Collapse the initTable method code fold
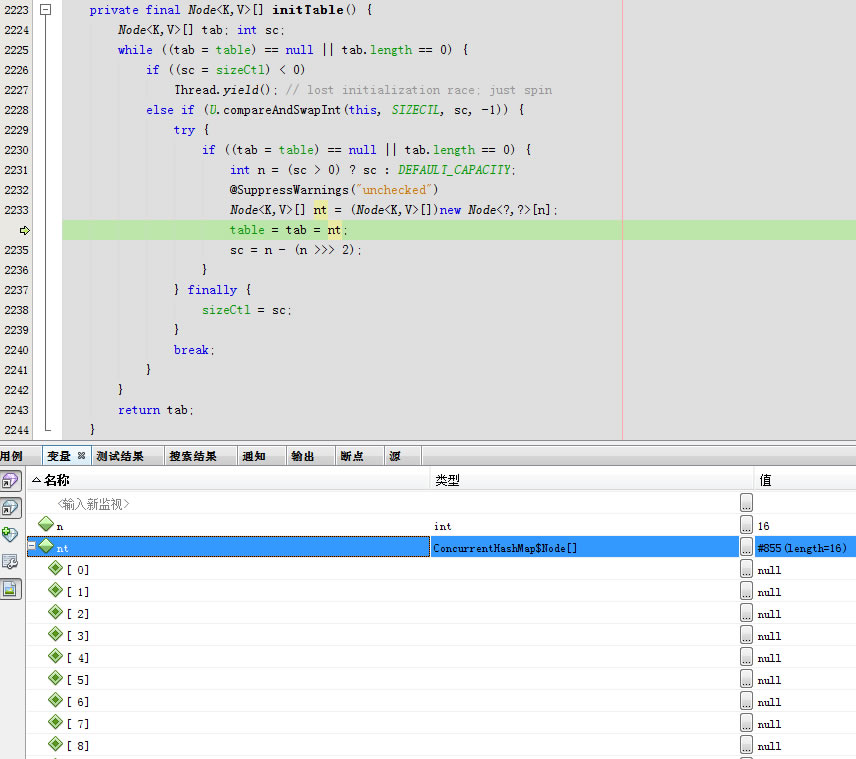 click(46, 9)
